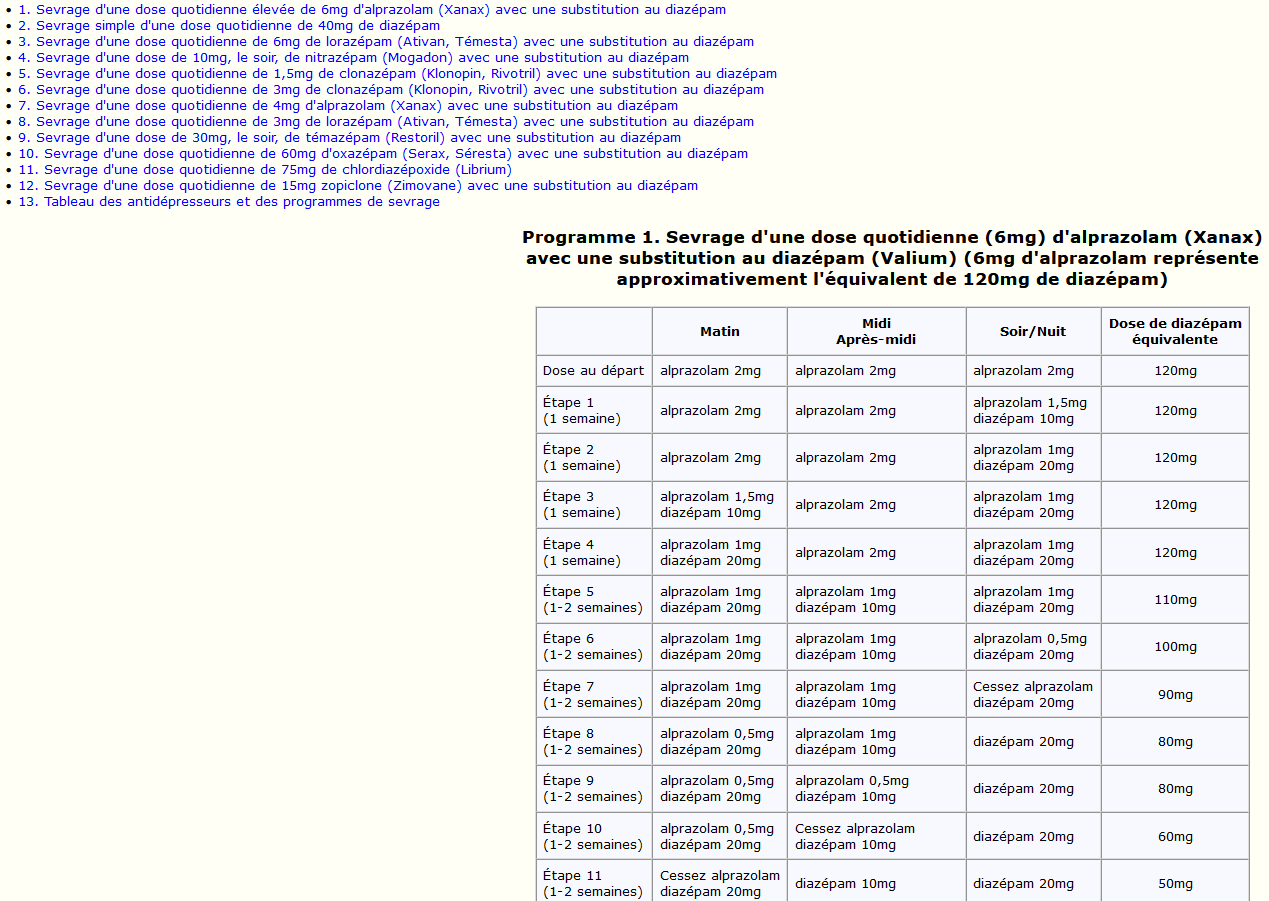Click the Étape 8 row label

coord(593,741)
